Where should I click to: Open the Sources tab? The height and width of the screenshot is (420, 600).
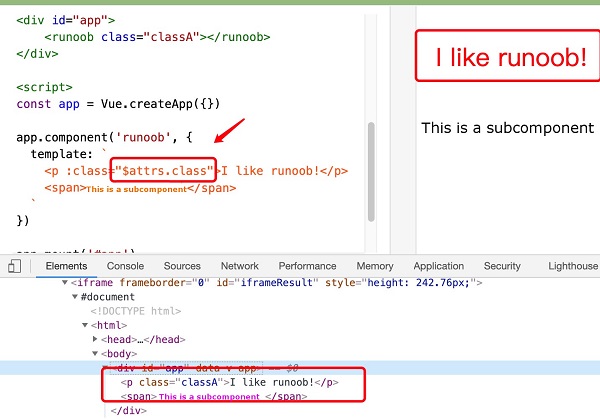182,266
